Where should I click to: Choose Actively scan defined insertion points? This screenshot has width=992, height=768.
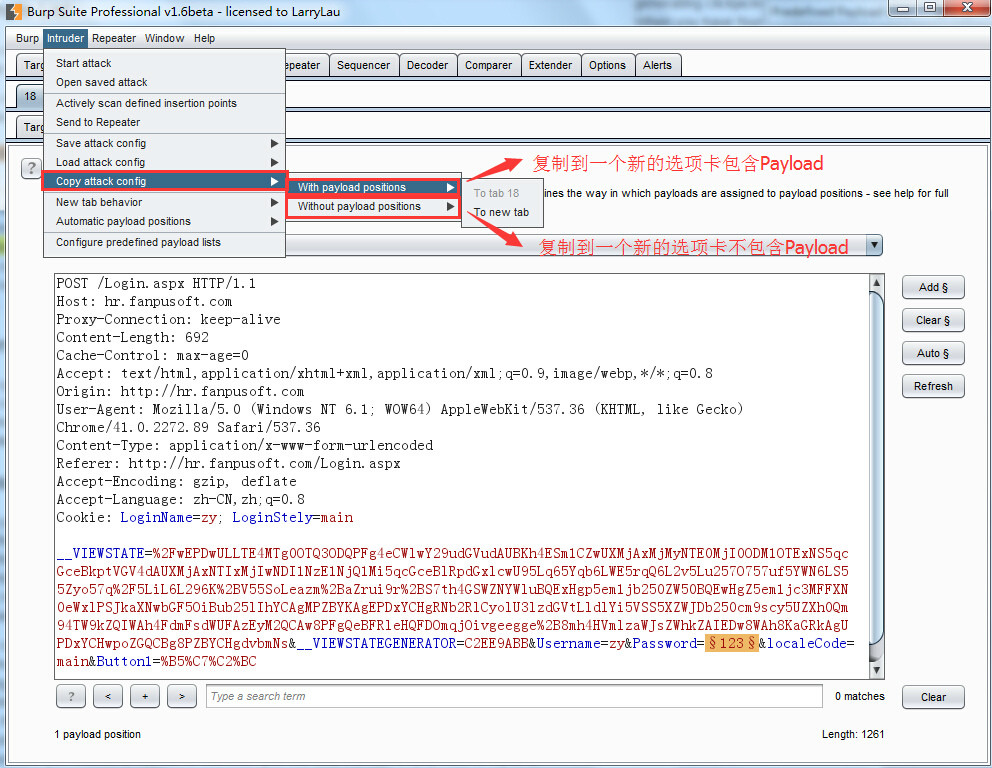point(164,103)
